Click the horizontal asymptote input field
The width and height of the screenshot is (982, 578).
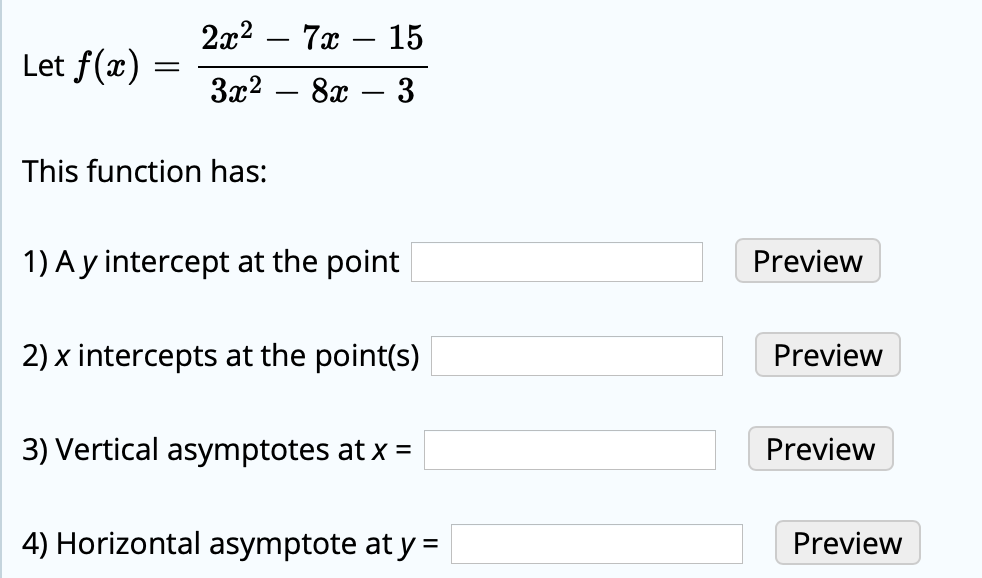point(596,544)
